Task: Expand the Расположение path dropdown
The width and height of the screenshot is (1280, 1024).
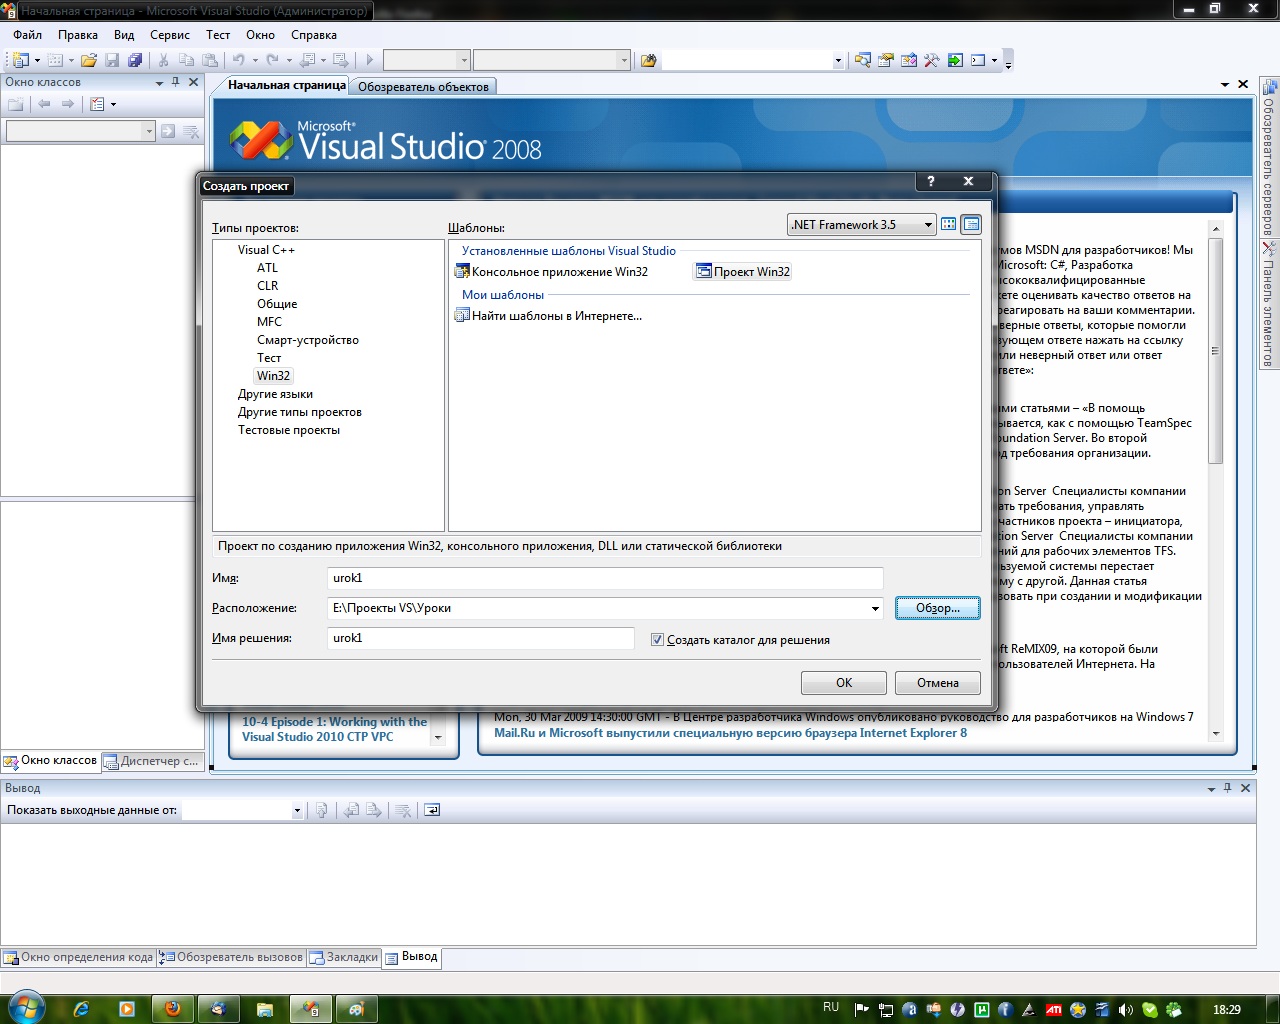Action: tap(875, 608)
